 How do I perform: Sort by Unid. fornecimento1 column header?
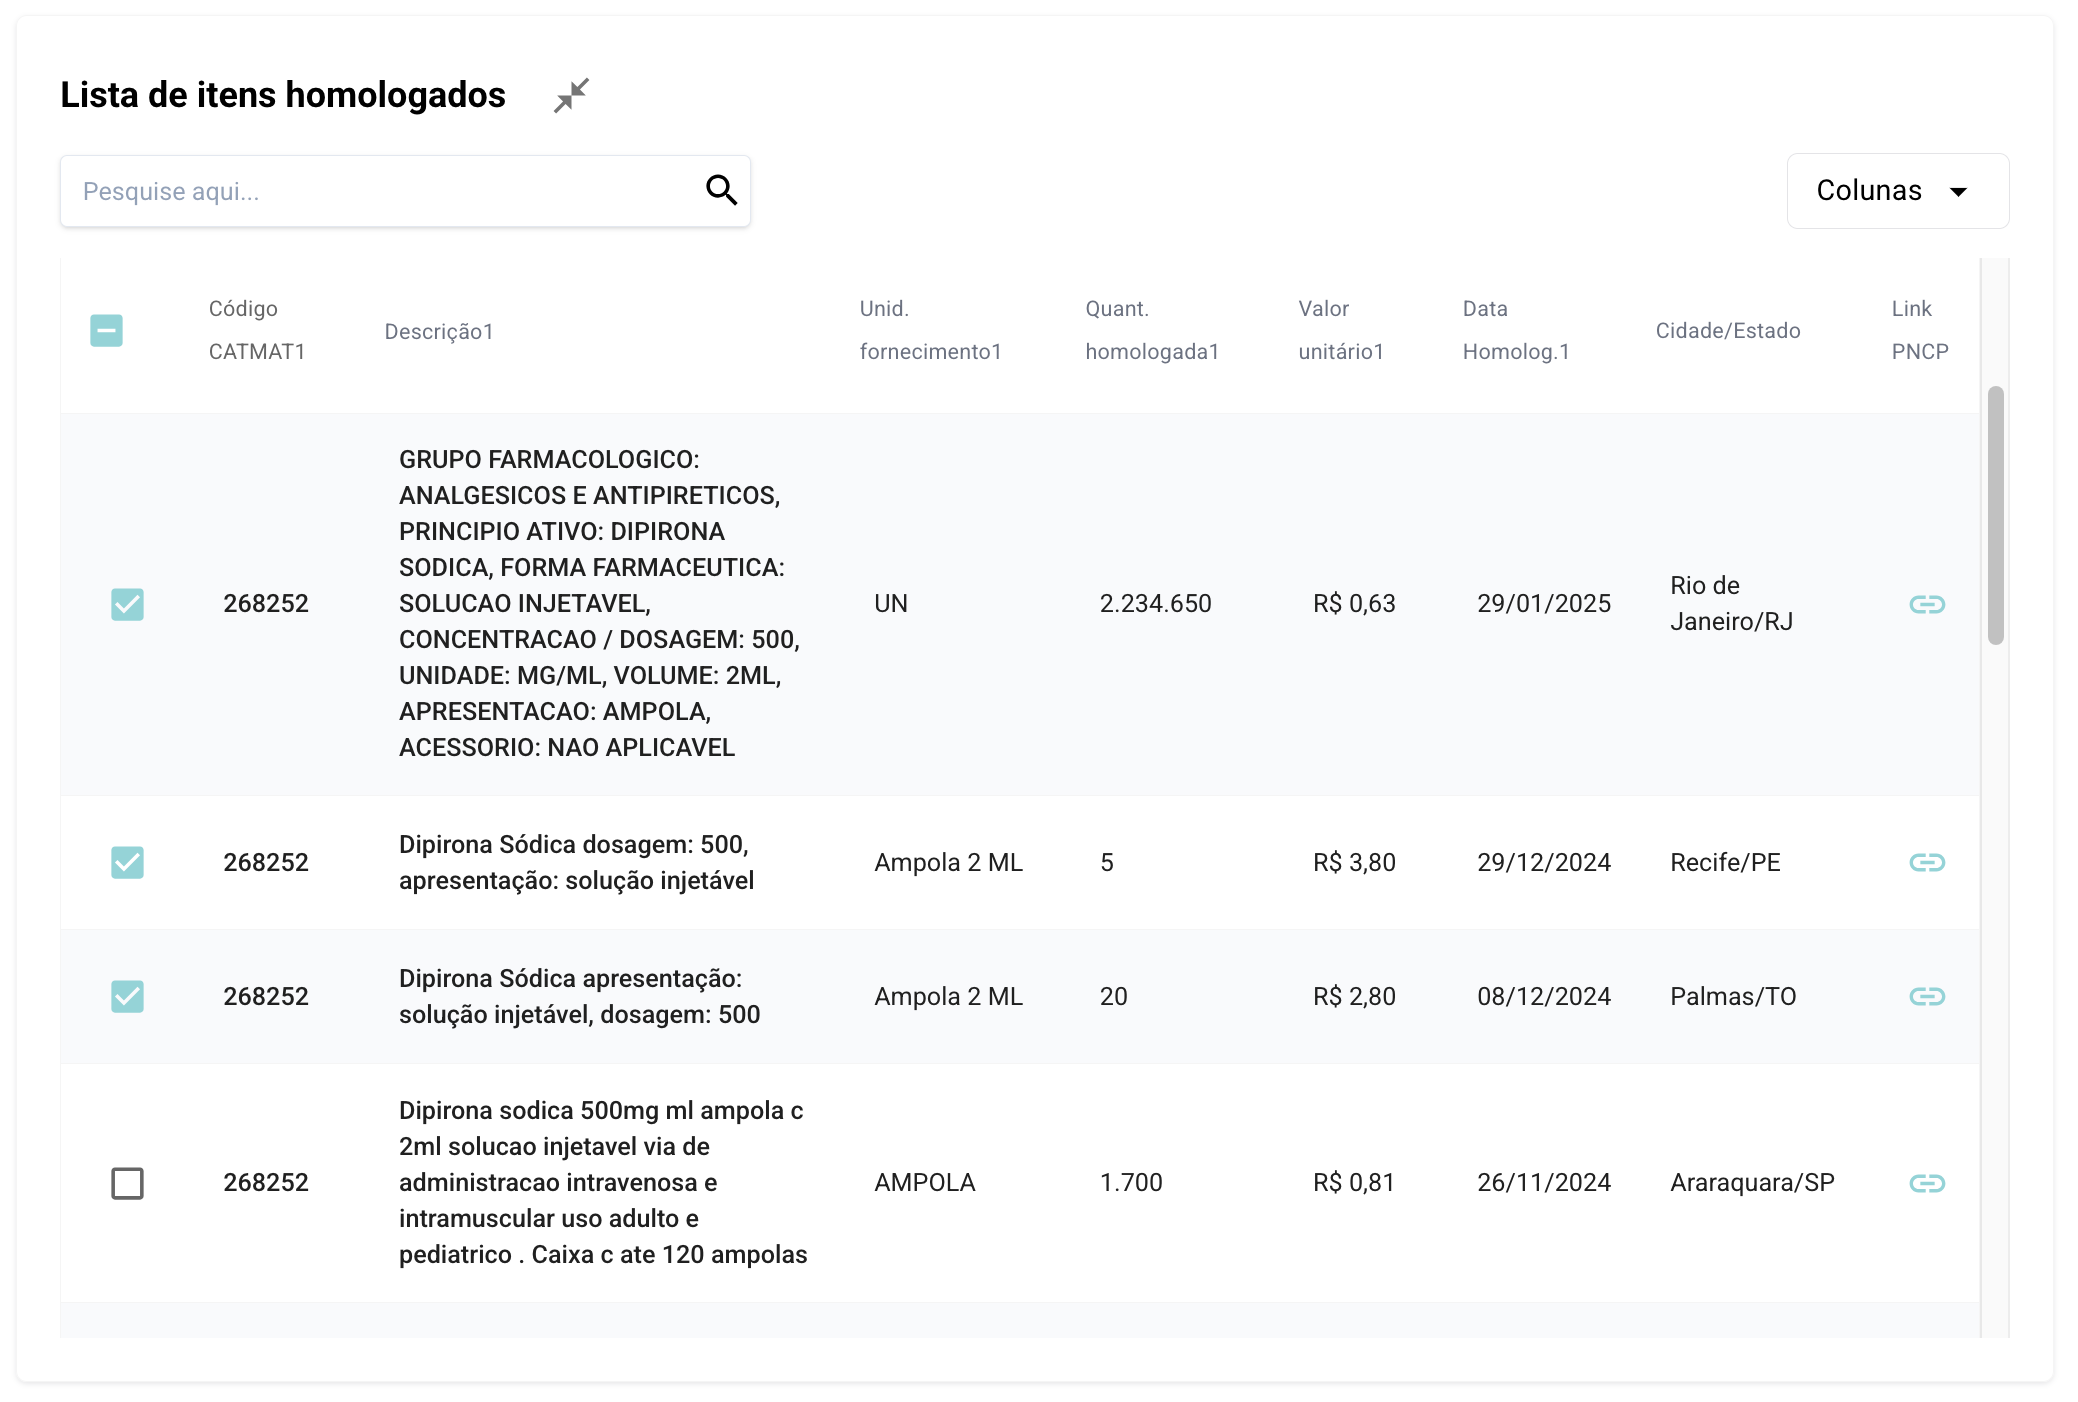point(930,330)
